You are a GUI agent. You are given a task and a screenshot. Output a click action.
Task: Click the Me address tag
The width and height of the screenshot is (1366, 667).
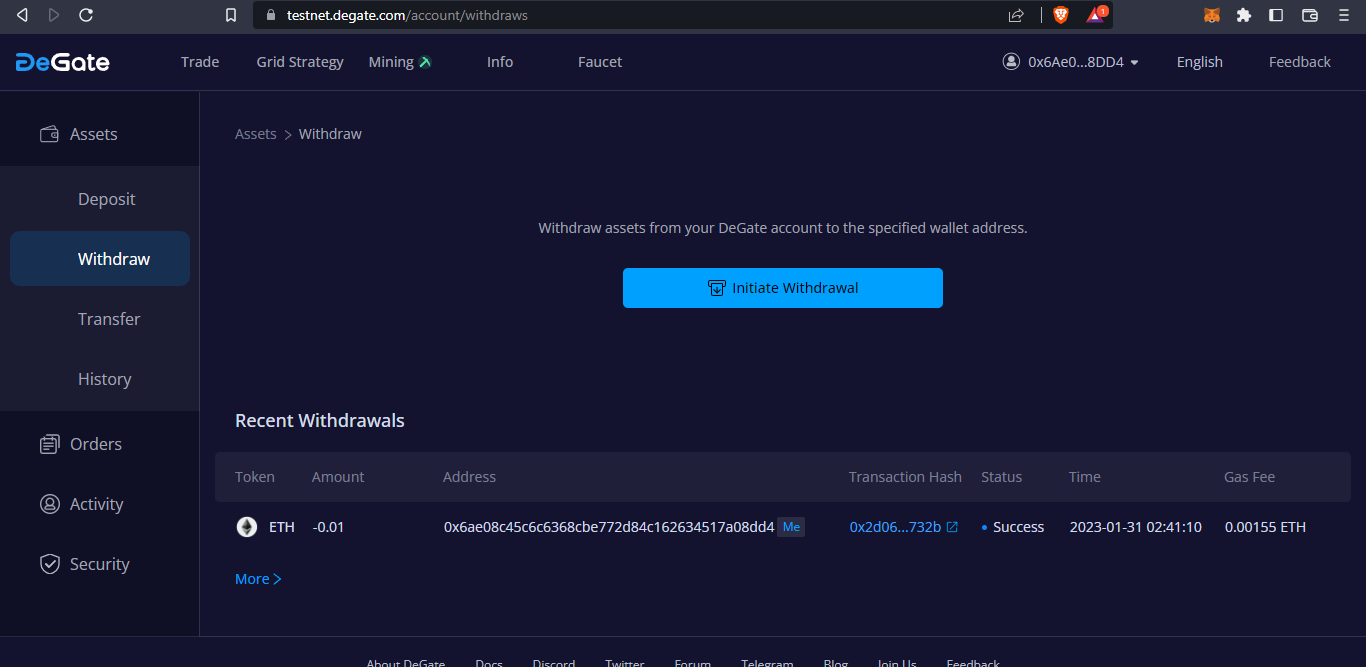tap(791, 527)
